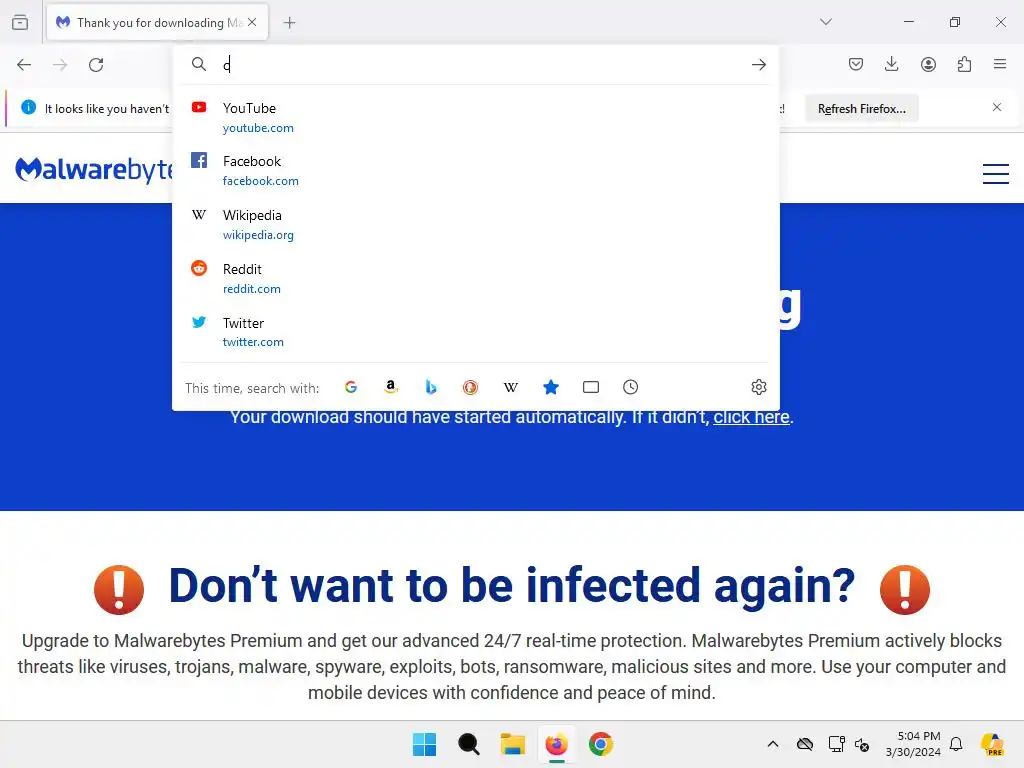Select the Twitter suggestion
The image size is (1024, 768).
(475, 332)
